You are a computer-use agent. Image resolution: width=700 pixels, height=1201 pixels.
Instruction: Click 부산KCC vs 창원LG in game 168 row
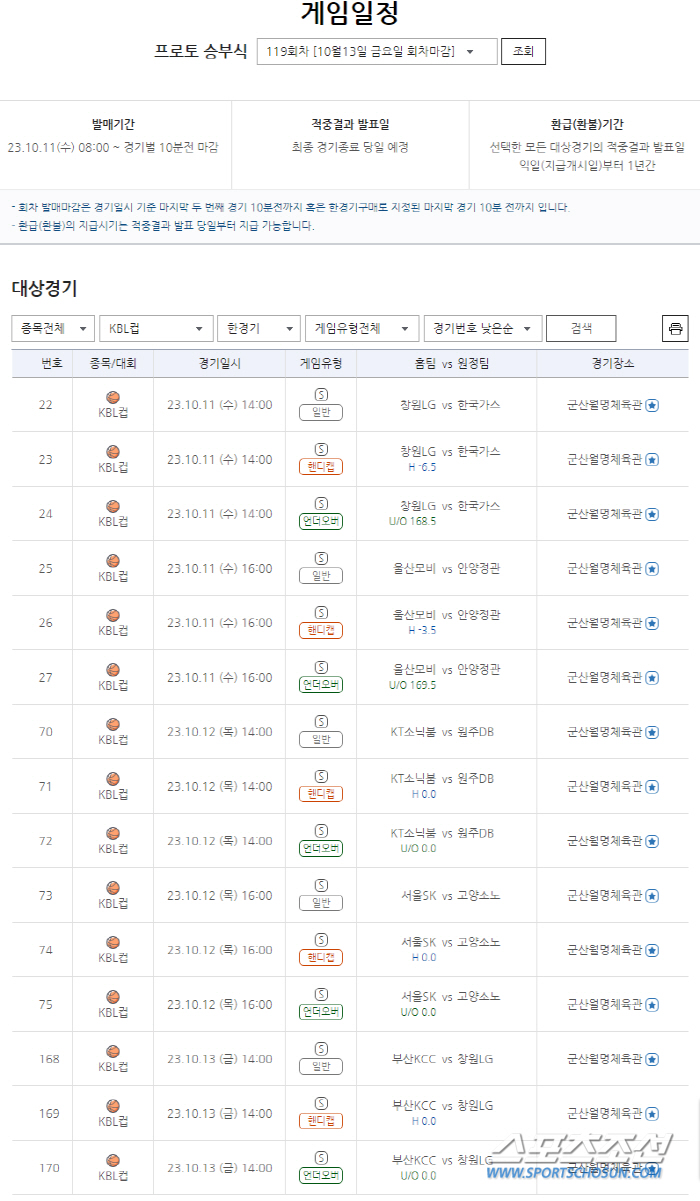coord(443,1059)
